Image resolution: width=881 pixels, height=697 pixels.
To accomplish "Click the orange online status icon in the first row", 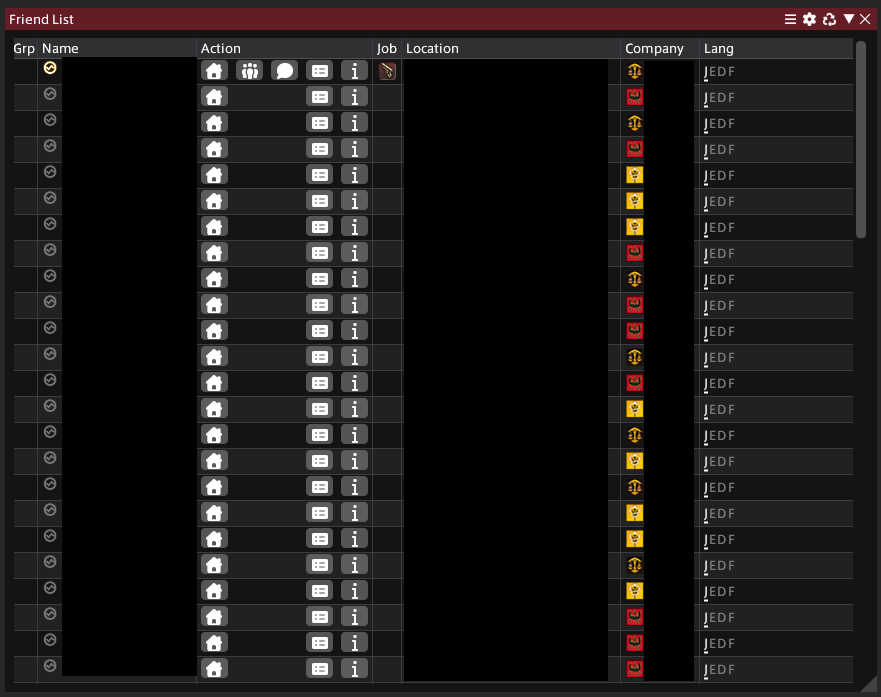I will (50, 68).
